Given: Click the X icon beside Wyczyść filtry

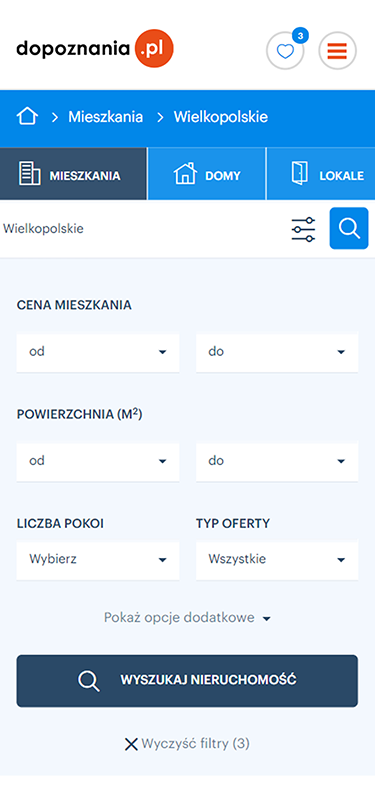Looking at the screenshot, I should tap(131, 745).
